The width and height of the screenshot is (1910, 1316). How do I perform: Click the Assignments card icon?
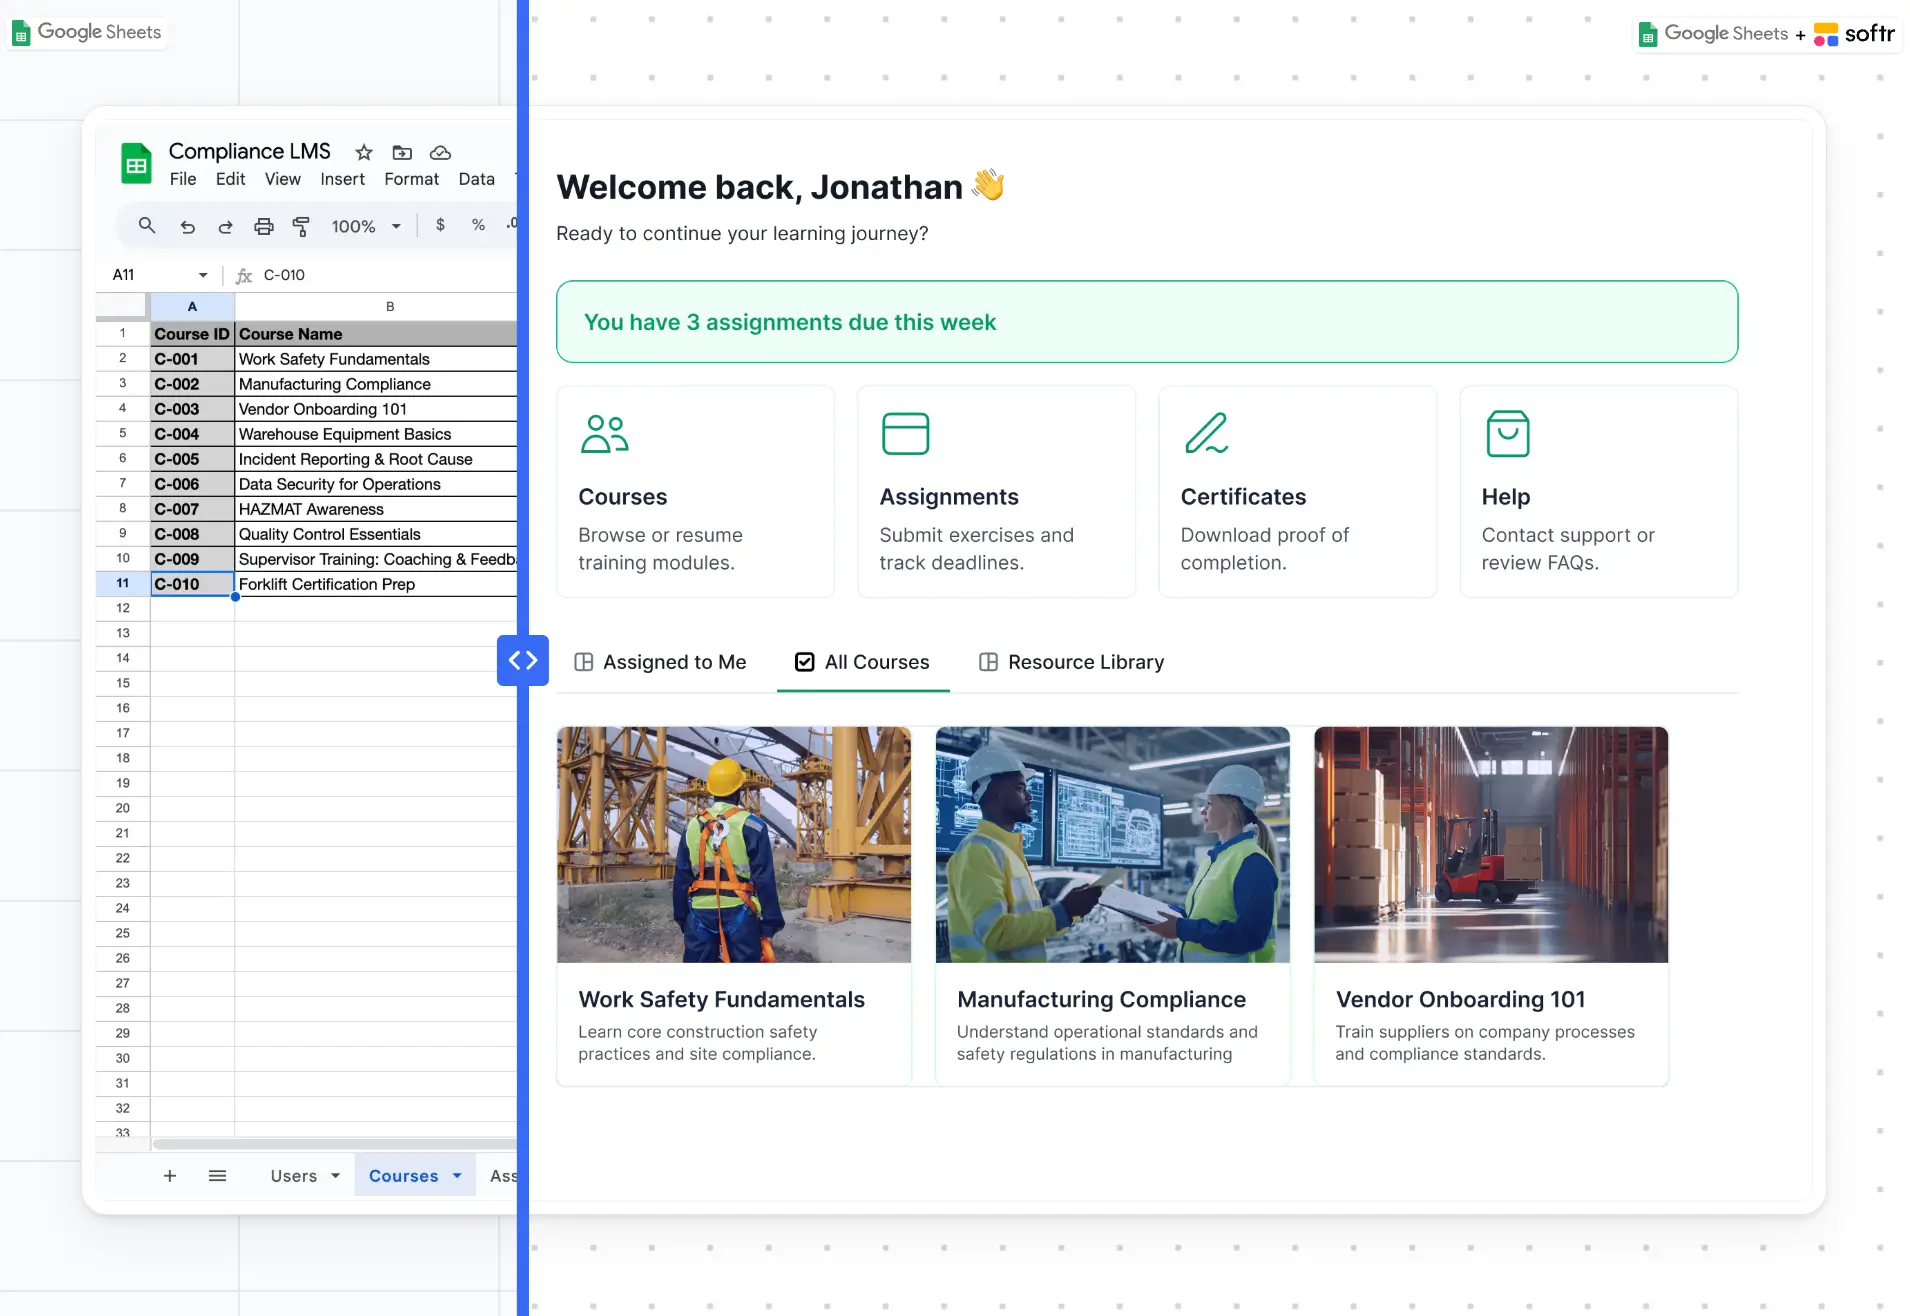pyautogui.click(x=905, y=434)
